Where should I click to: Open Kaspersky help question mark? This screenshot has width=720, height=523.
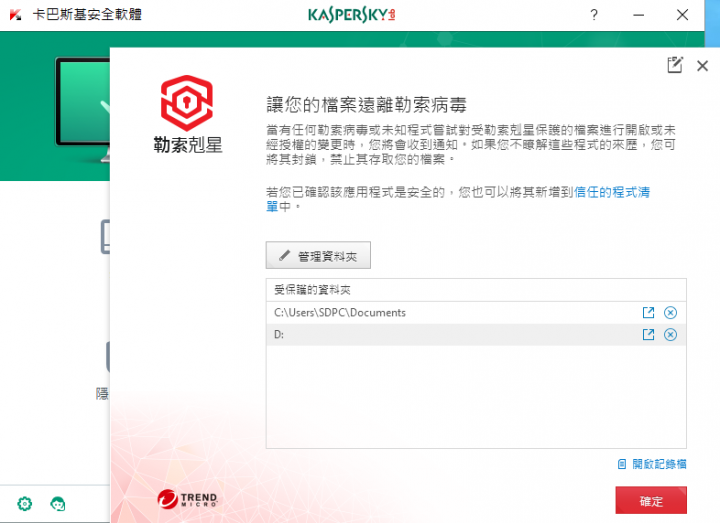pyautogui.click(x=594, y=15)
